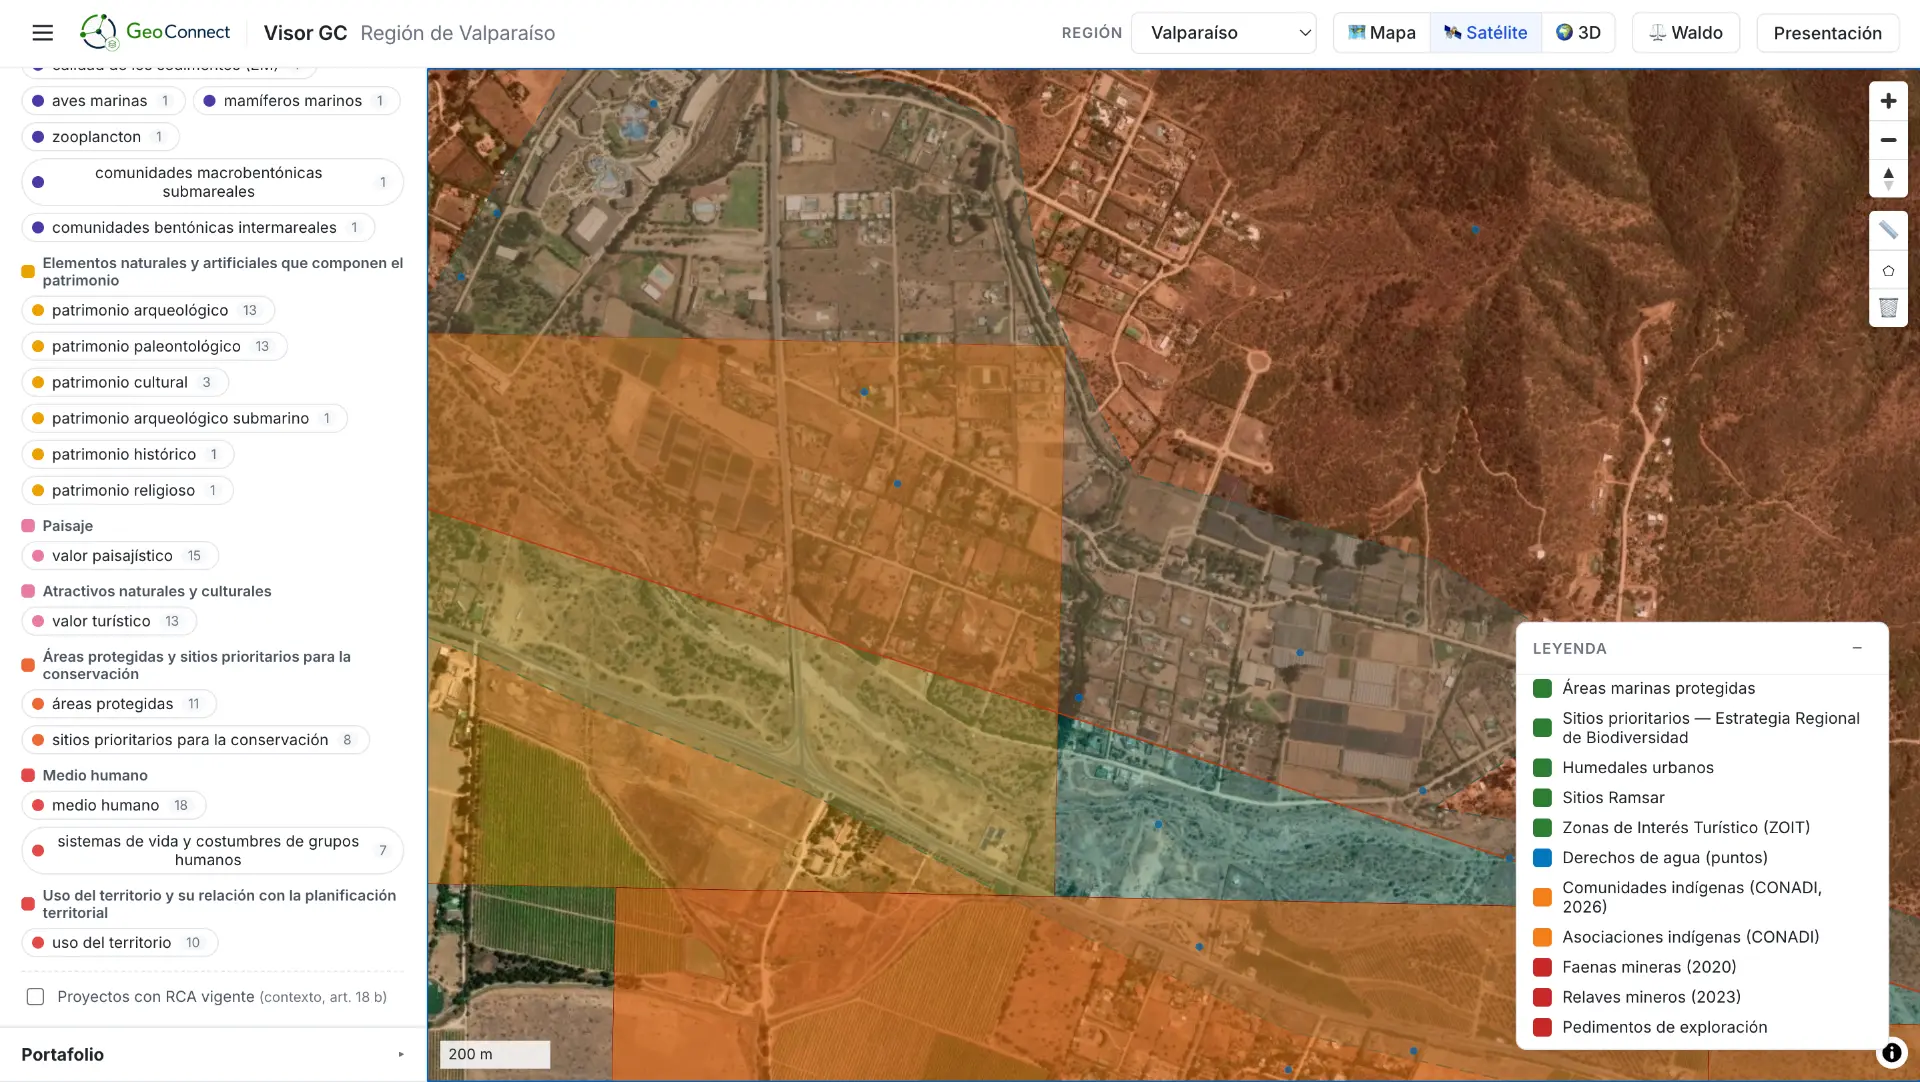This screenshot has height=1082, width=1920.
Task: Toggle comunidades macrobentónicas submareales filter
Action: (212, 182)
